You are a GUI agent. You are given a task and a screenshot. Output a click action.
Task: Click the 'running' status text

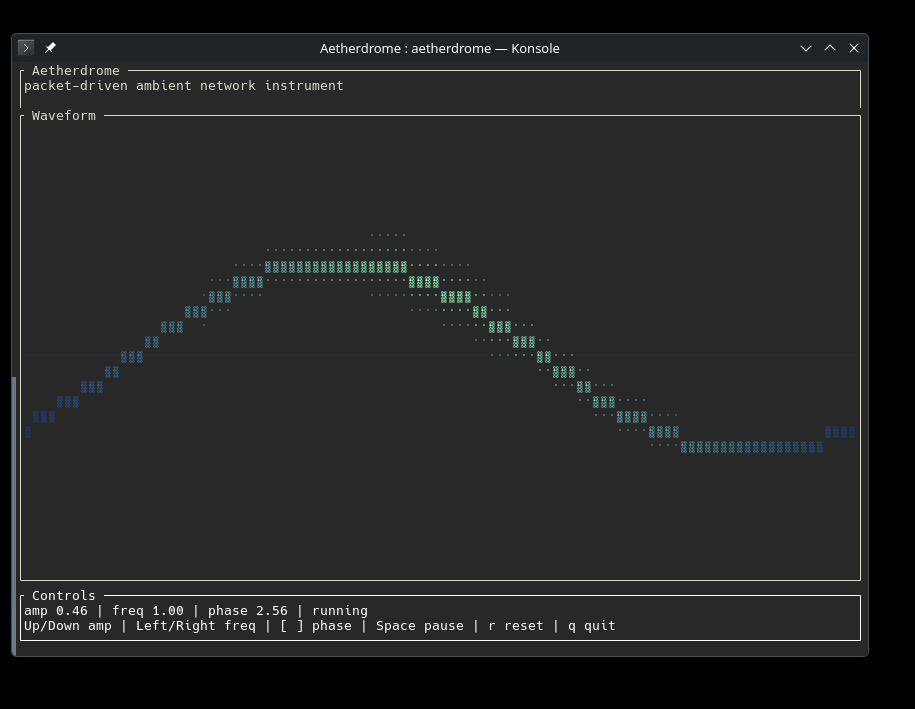340,611
